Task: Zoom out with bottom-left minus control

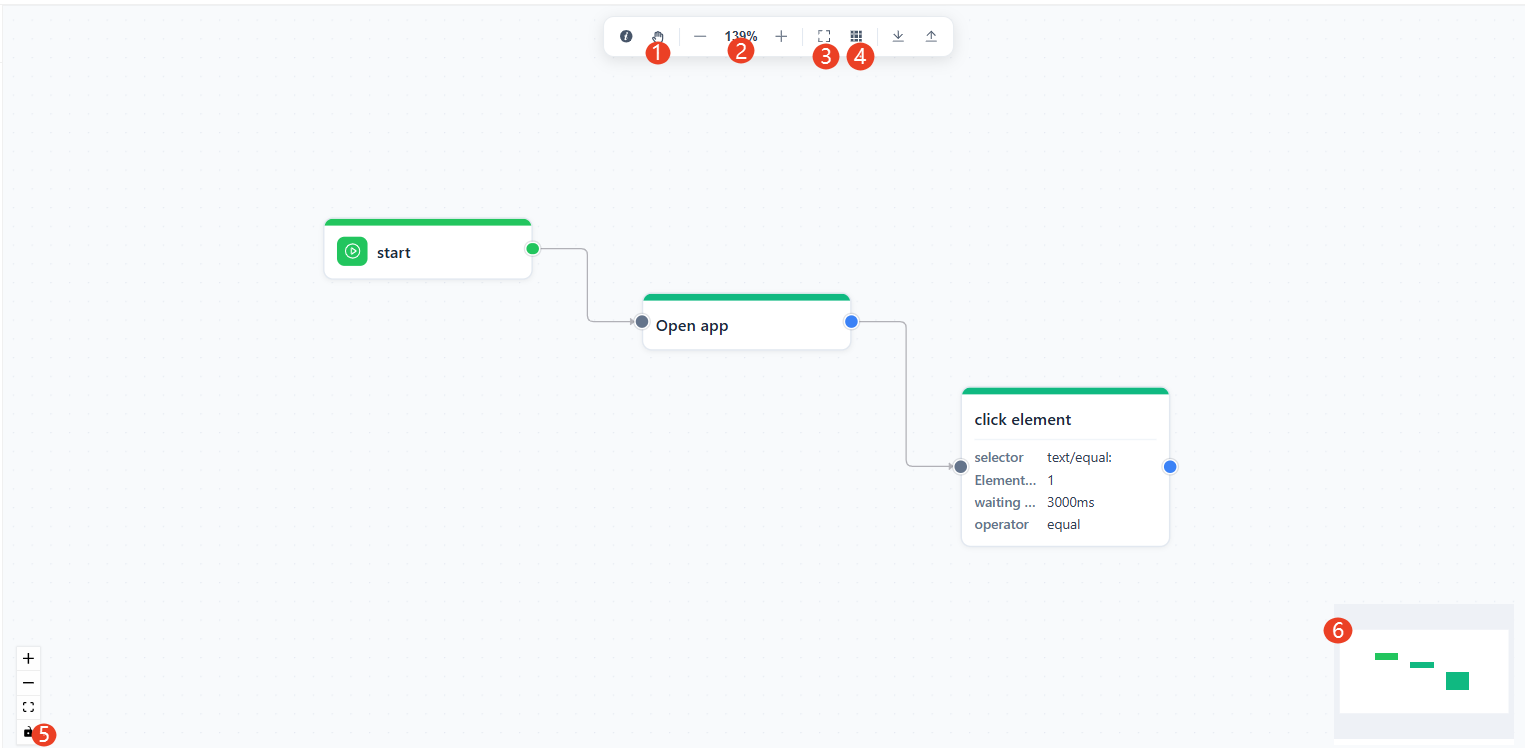Action: pyautogui.click(x=28, y=683)
